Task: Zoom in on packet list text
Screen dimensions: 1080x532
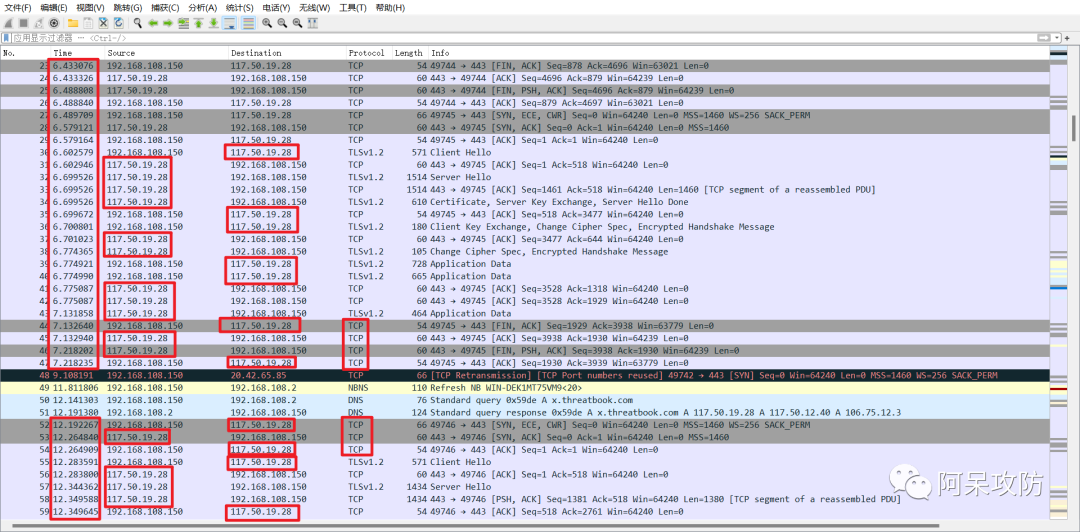Action: point(269,22)
